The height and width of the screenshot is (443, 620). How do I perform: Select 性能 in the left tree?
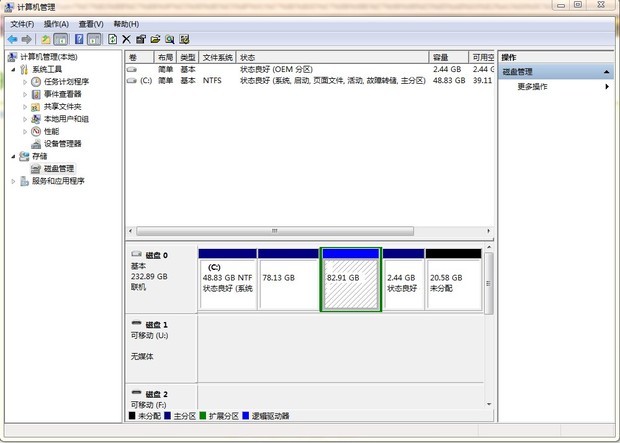51,131
